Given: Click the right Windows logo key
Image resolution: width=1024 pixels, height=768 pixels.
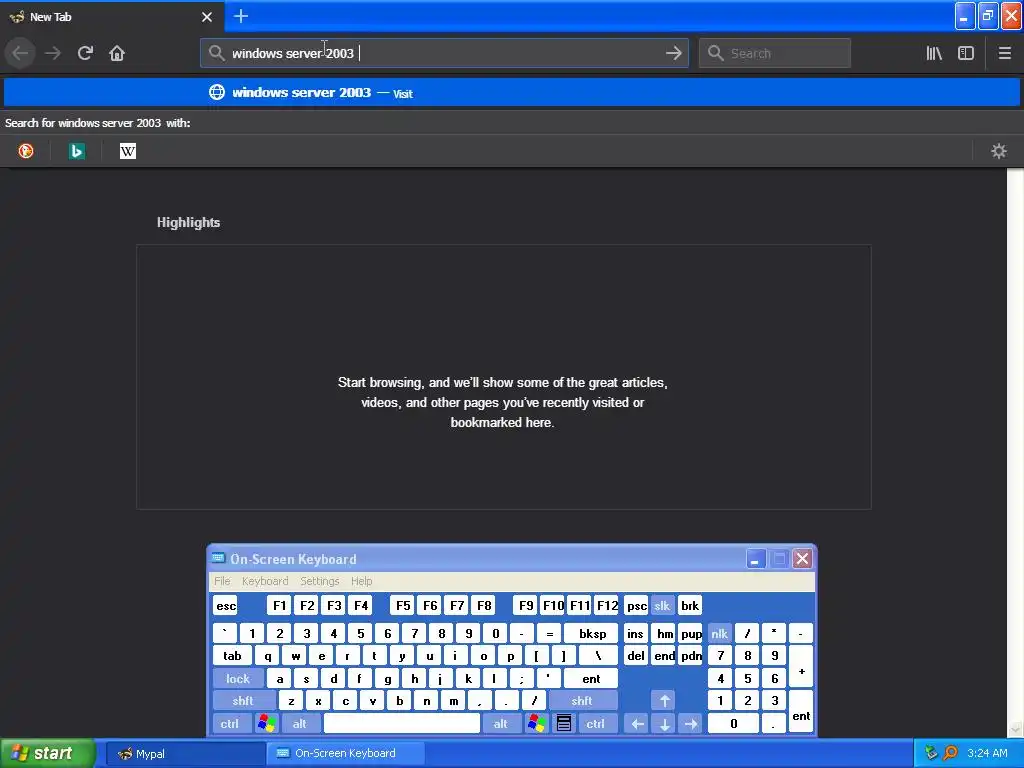Looking at the screenshot, I should coord(537,724).
